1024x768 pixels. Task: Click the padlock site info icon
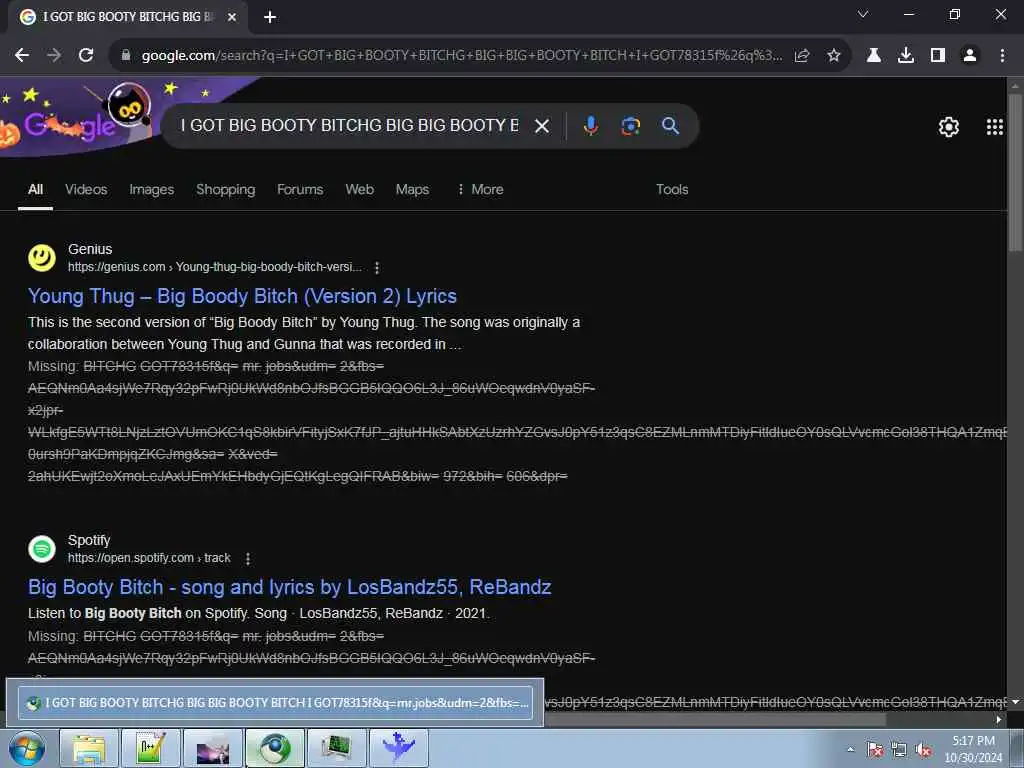coord(126,56)
